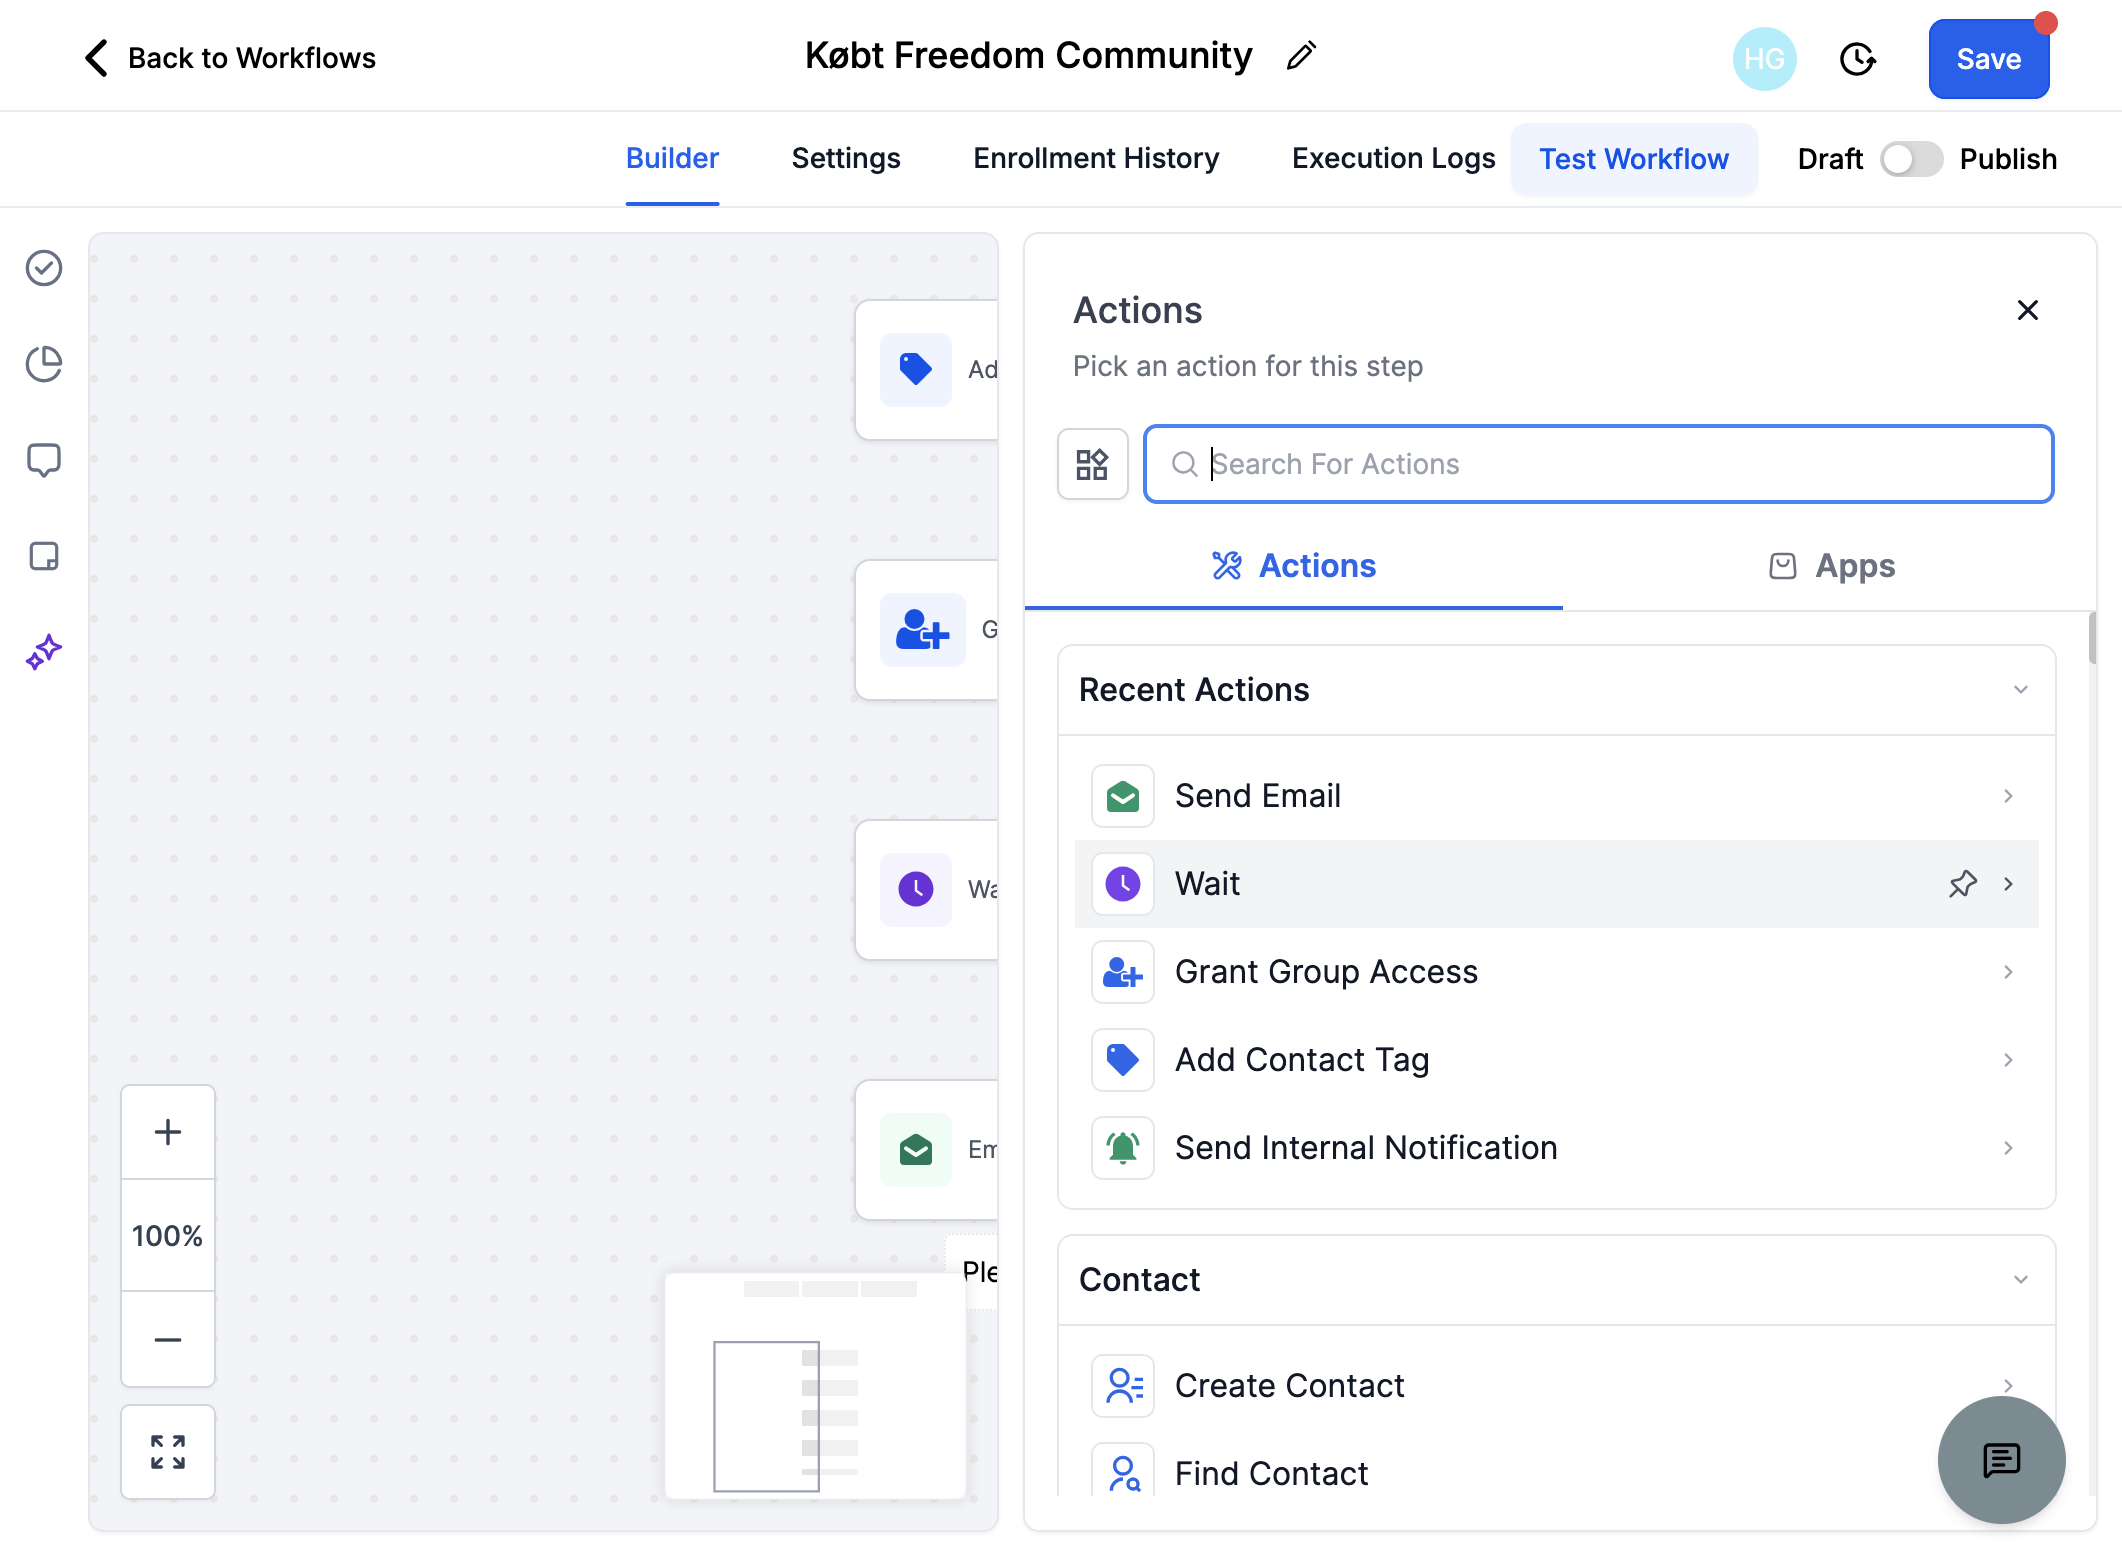Select the Actions tab in the panel
Screen dimensions: 2122x1556
click(1293, 566)
